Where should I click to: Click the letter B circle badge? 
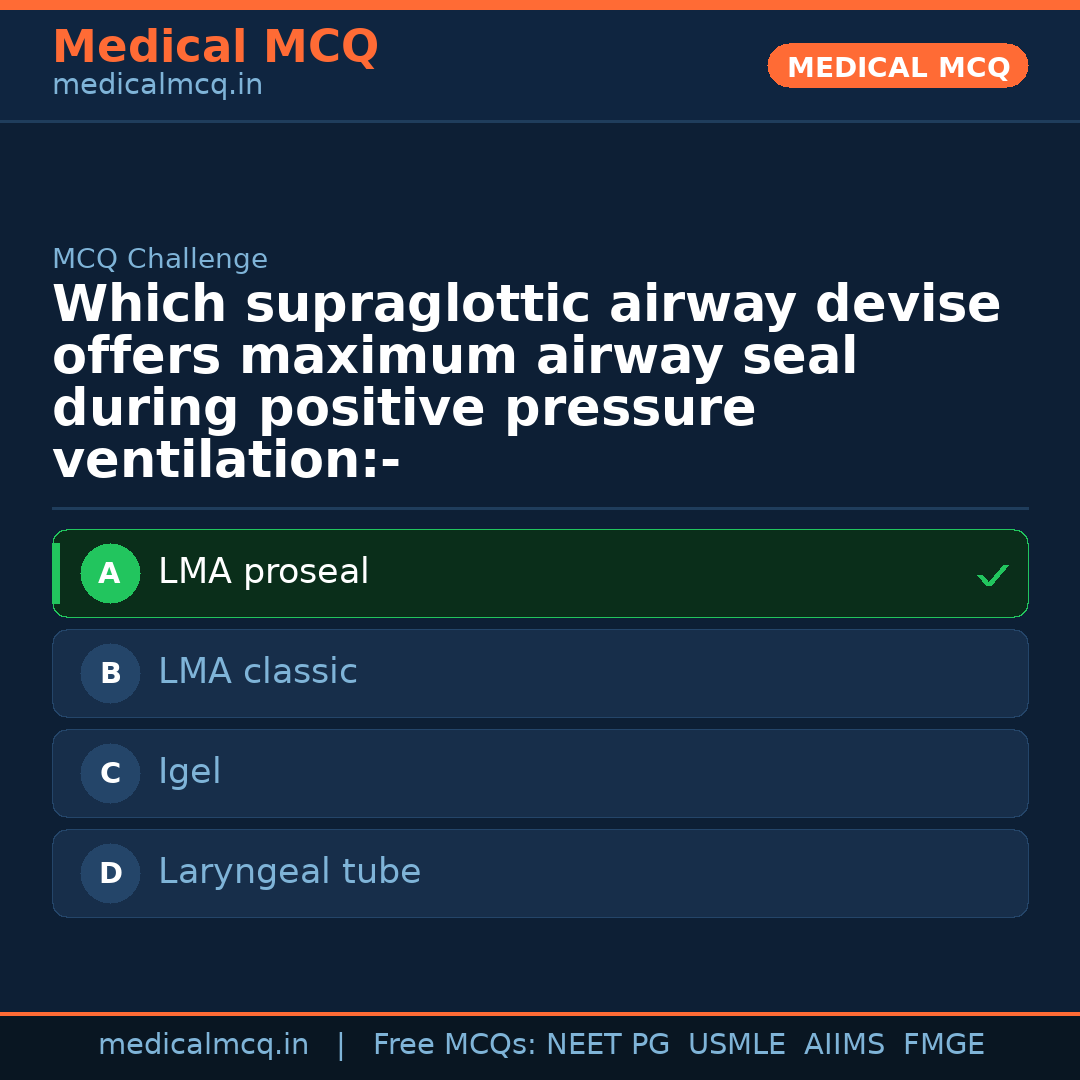pos(110,674)
